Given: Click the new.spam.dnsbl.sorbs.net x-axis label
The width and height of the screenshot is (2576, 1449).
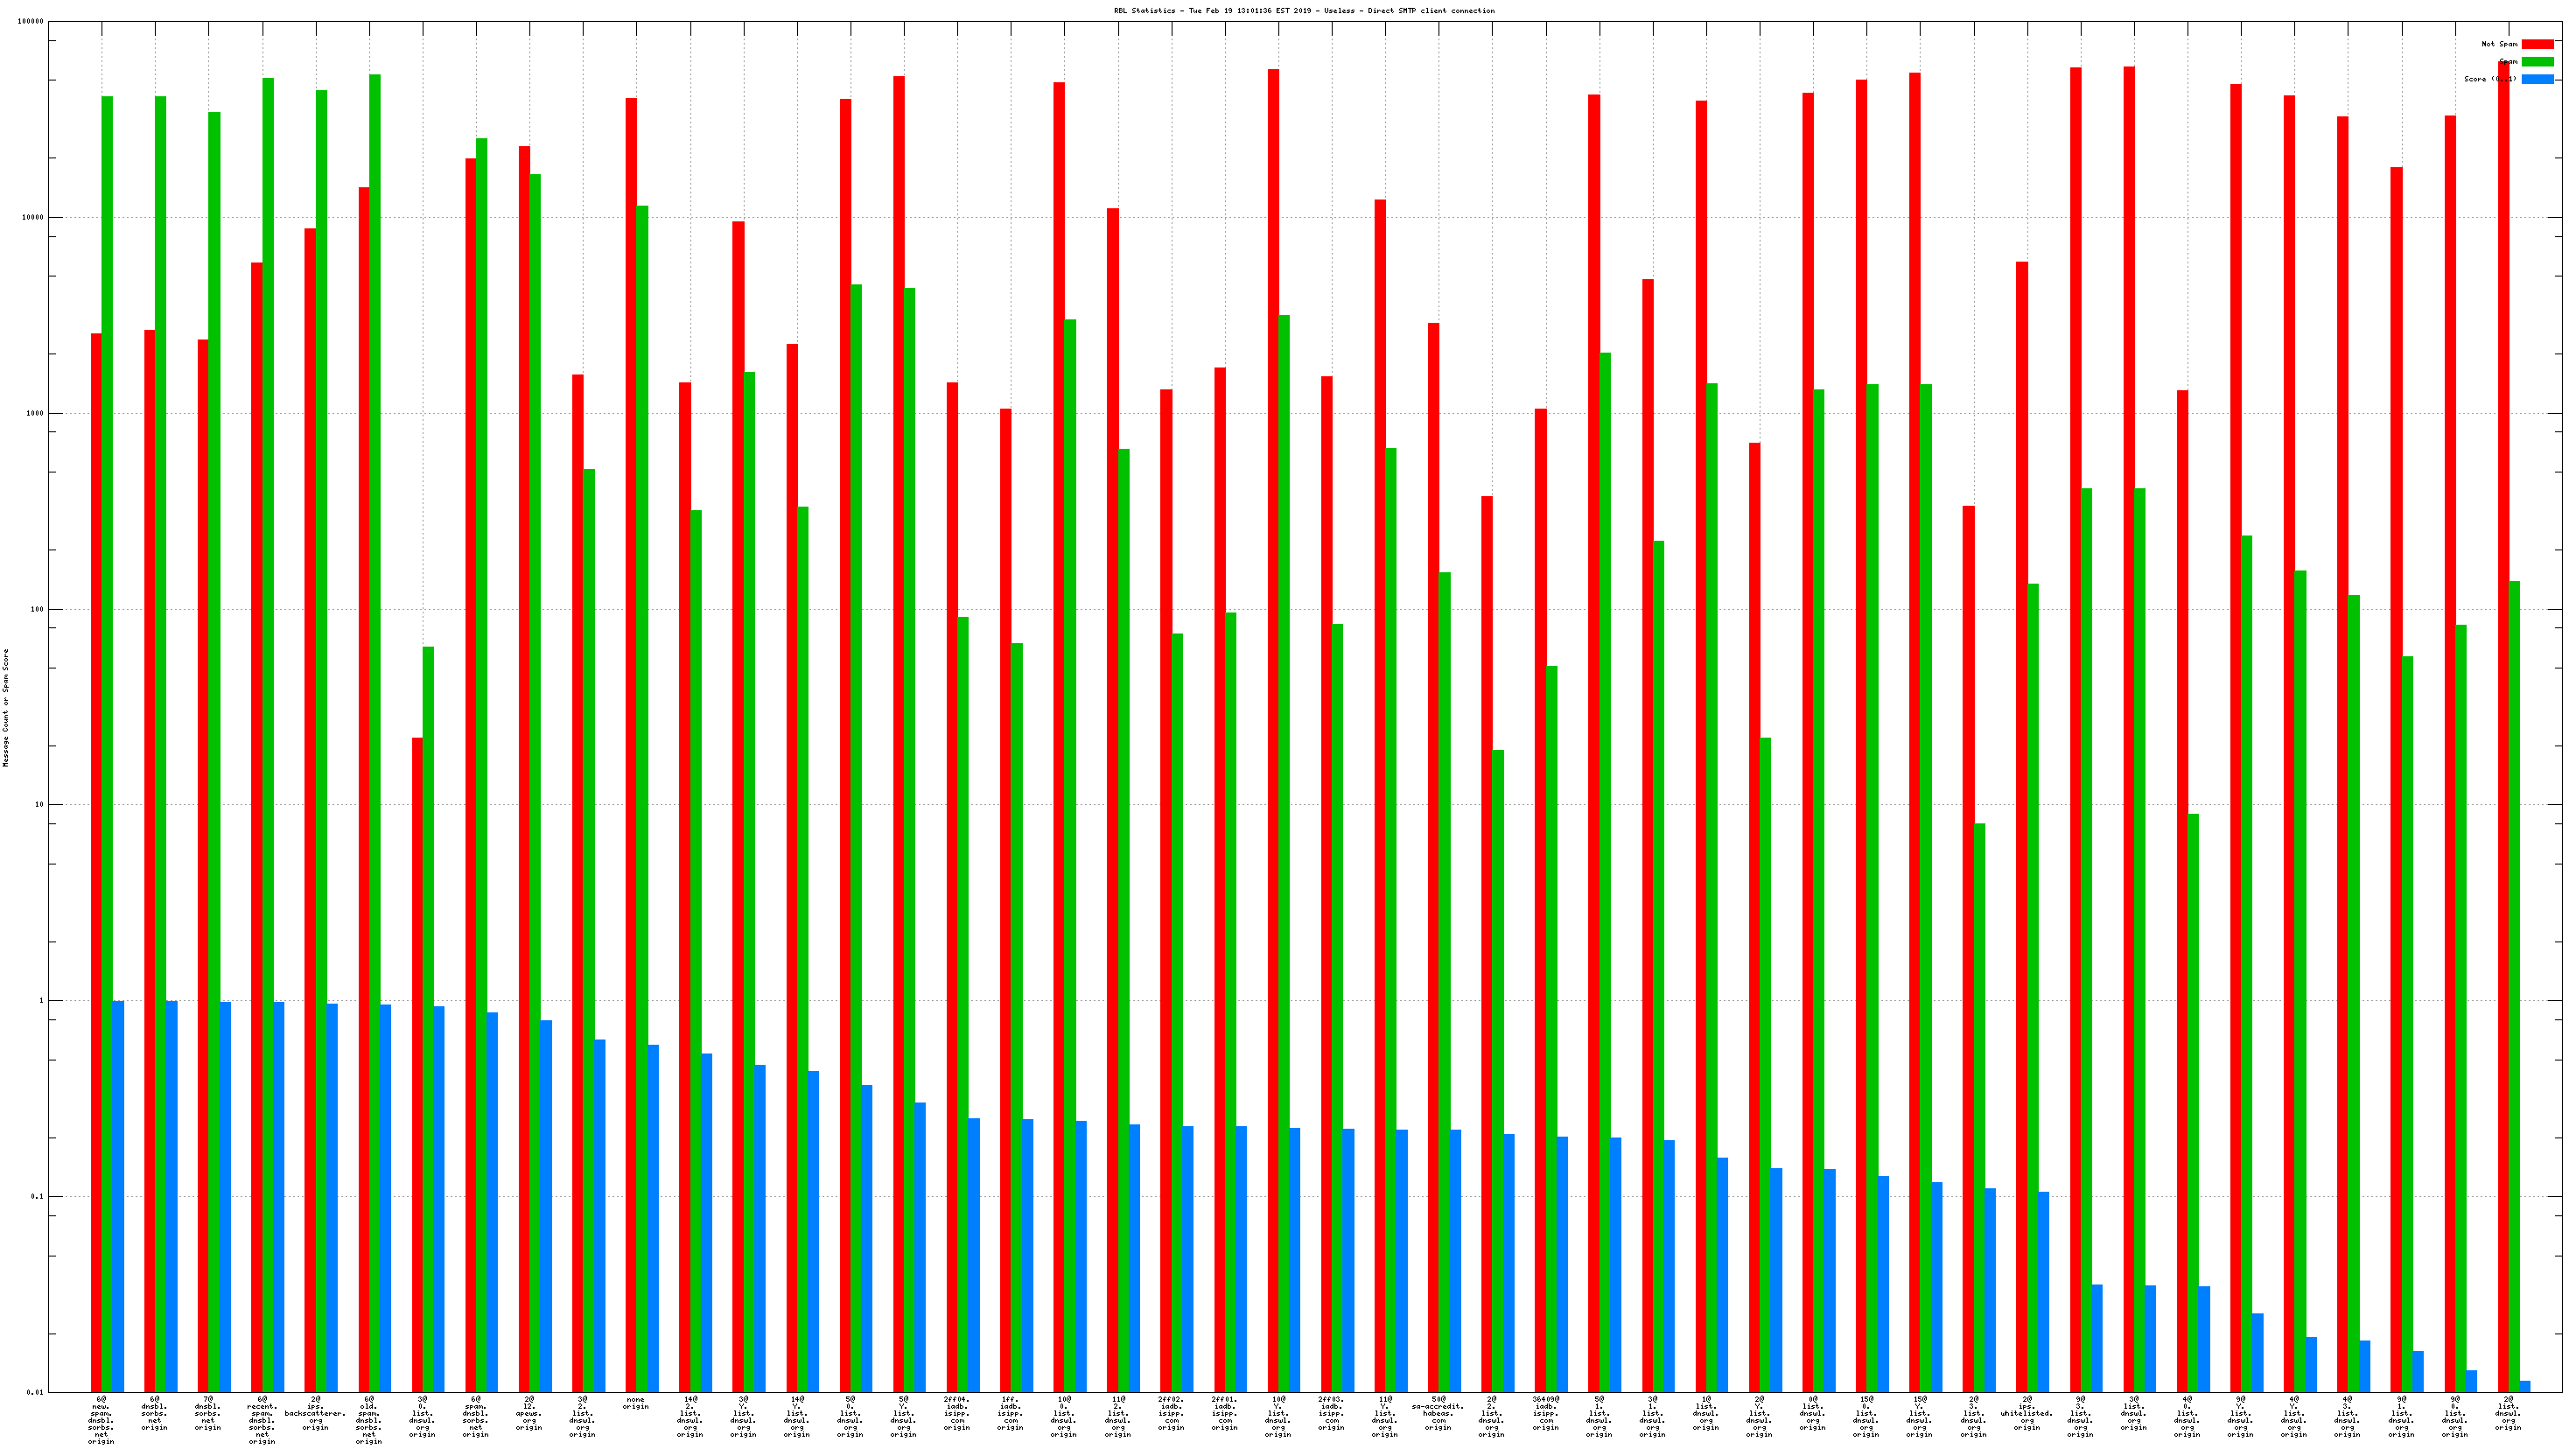Looking at the screenshot, I should coord(101,1420).
